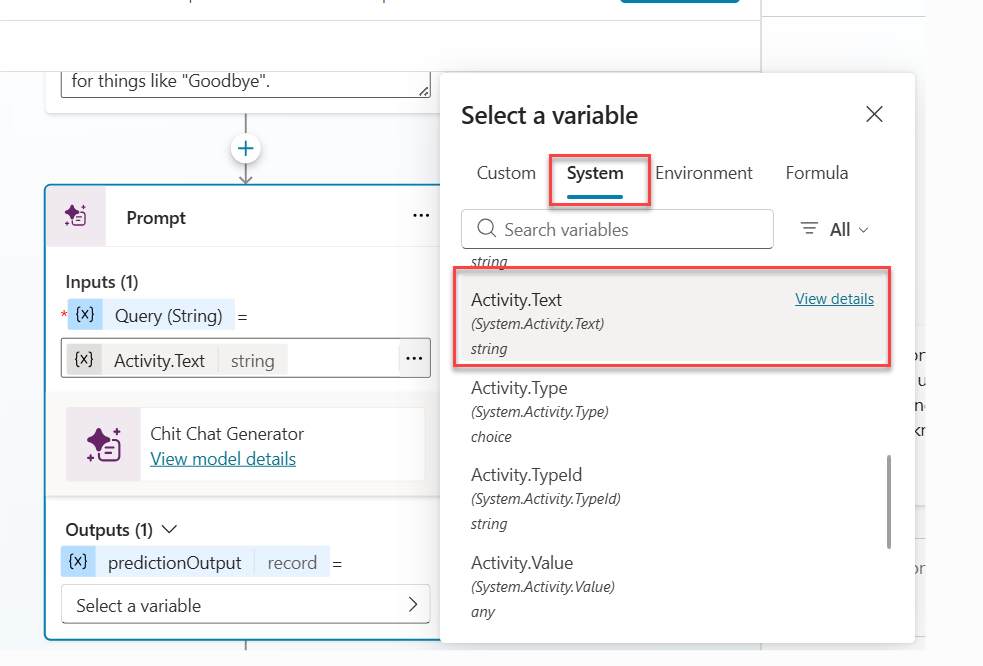
Task: Click View details for Activity.Text
Action: pyautogui.click(x=834, y=299)
